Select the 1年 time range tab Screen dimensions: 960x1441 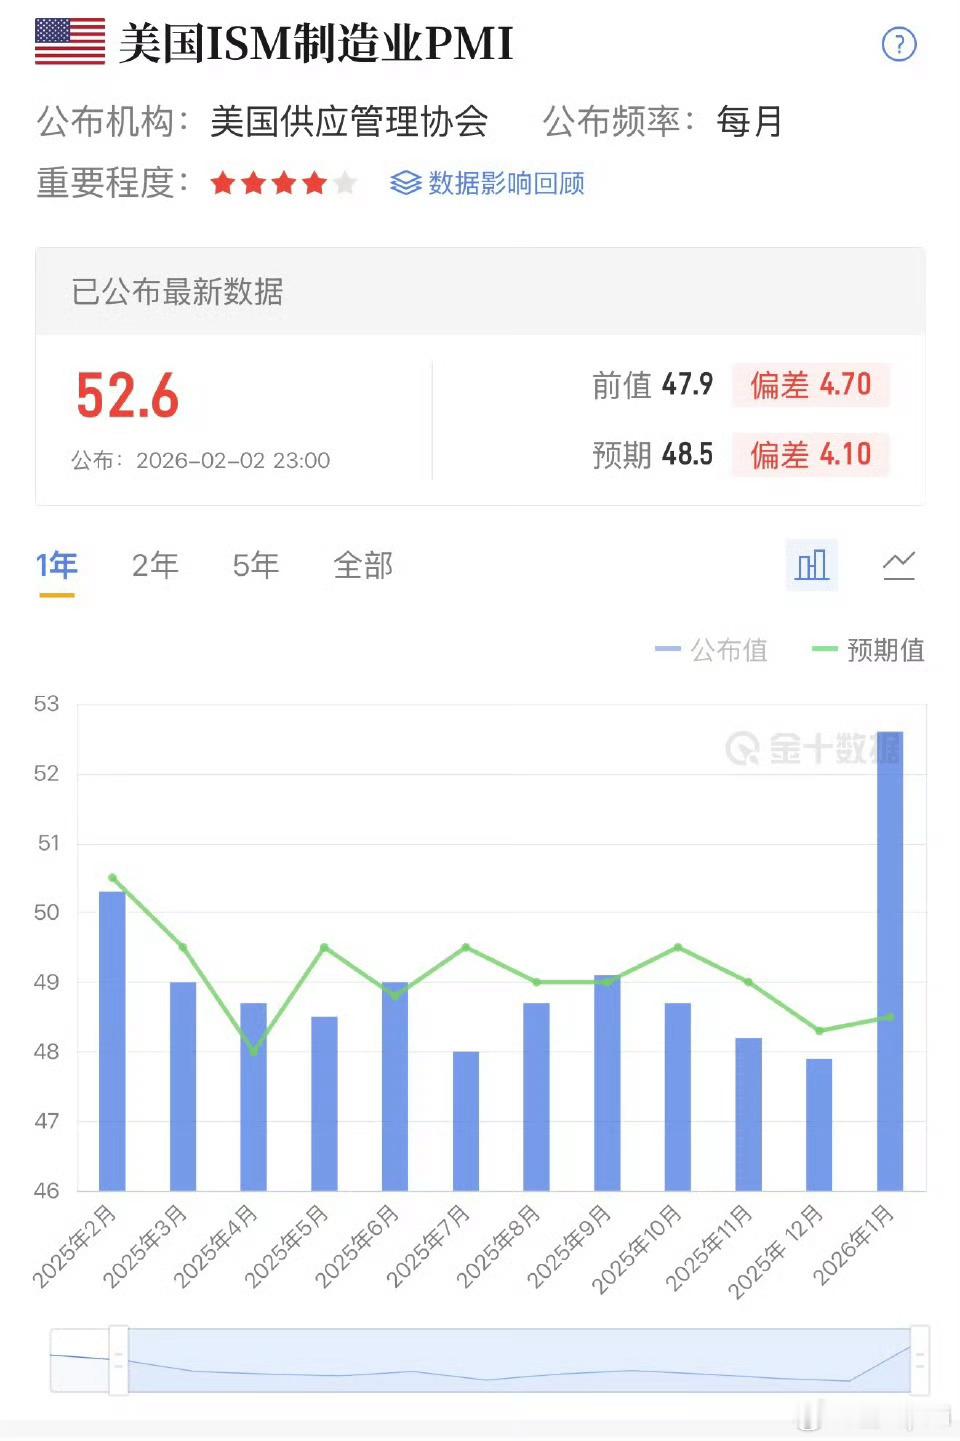(x=57, y=565)
